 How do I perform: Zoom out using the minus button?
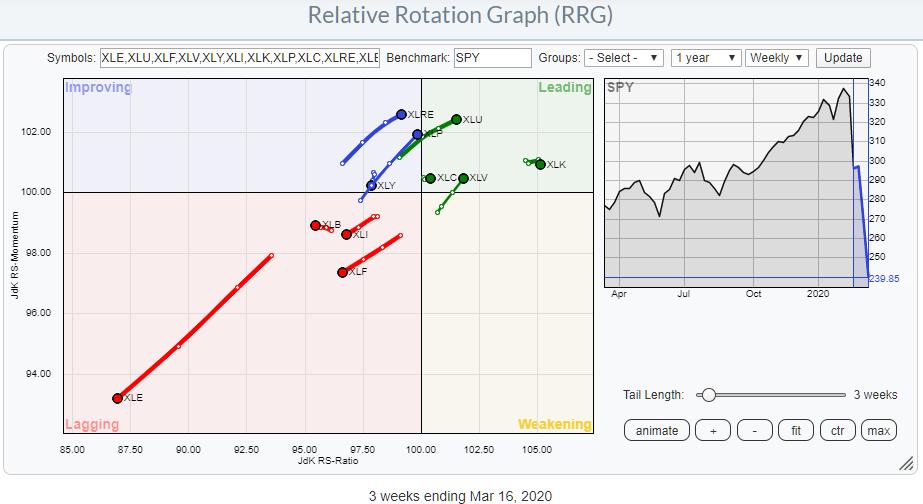(x=753, y=431)
